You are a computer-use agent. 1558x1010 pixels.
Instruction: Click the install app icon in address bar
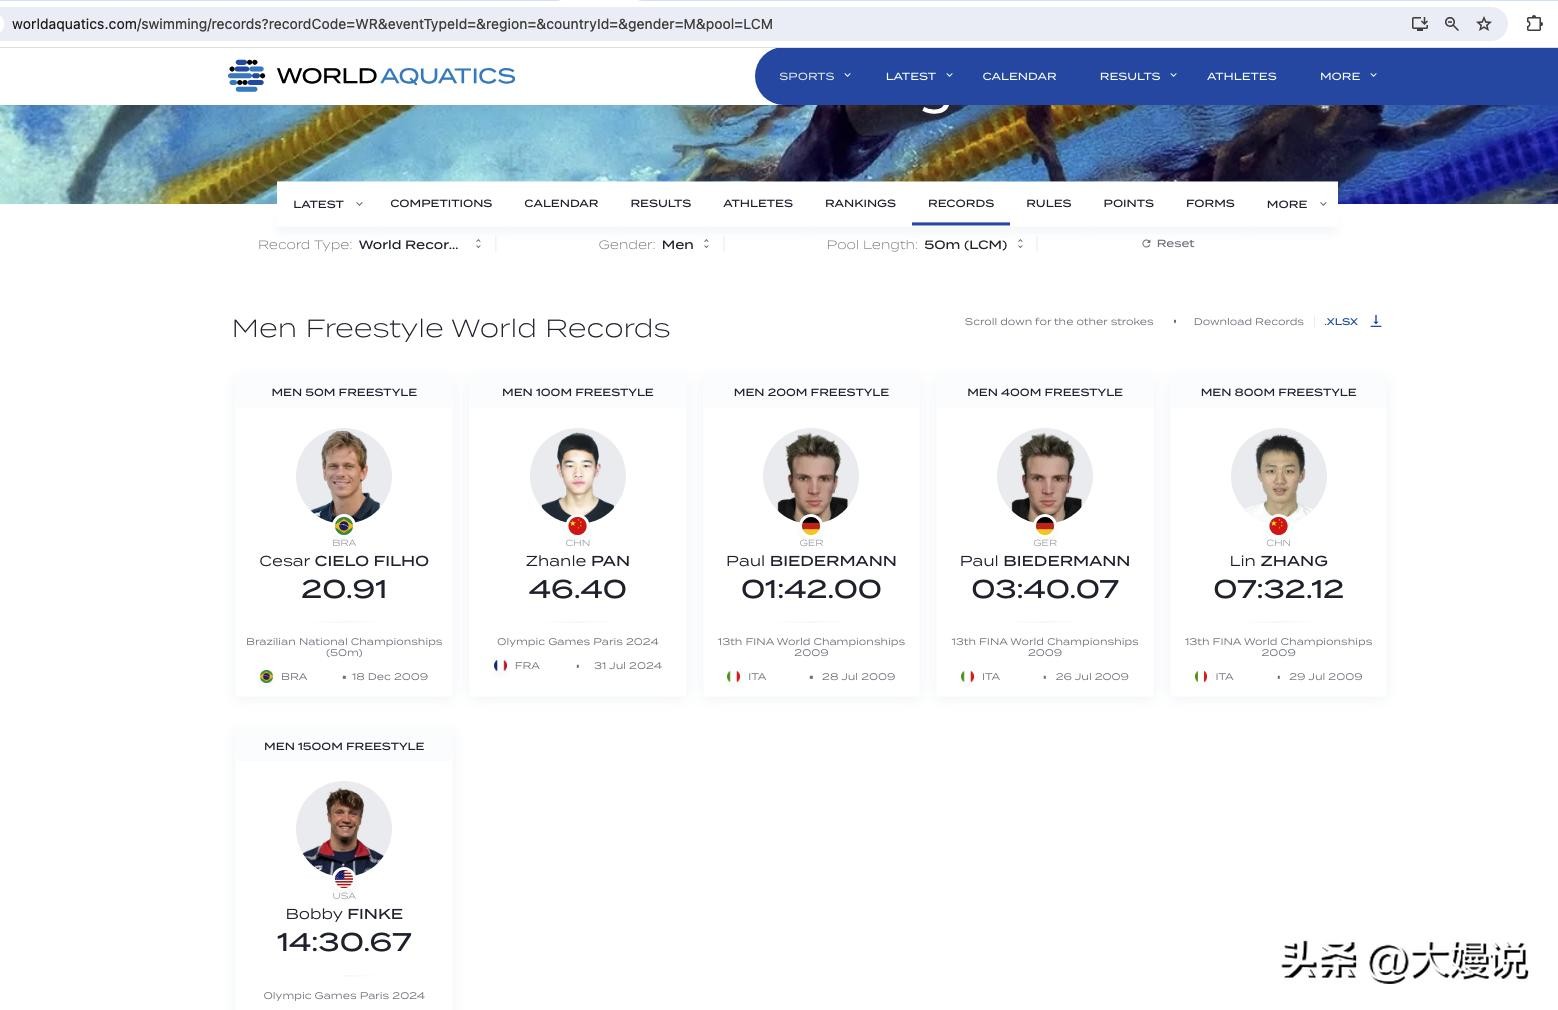click(1419, 24)
